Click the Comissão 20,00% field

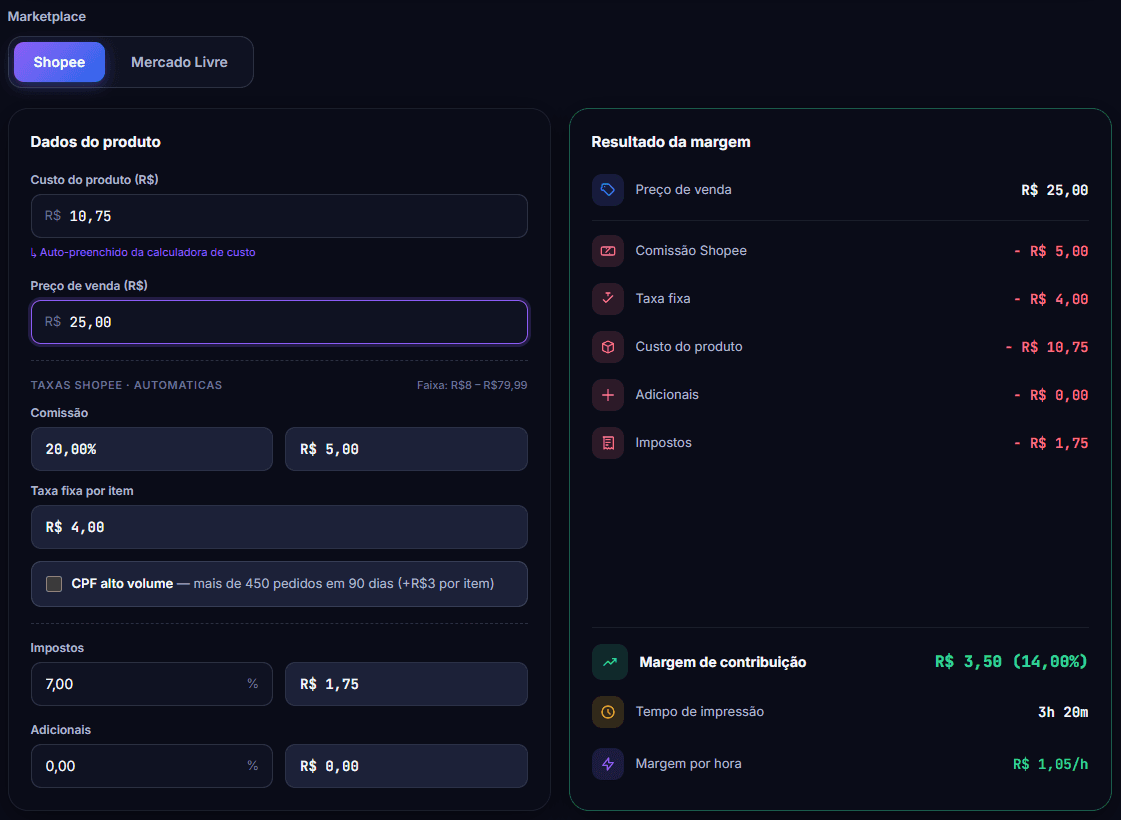pos(152,449)
